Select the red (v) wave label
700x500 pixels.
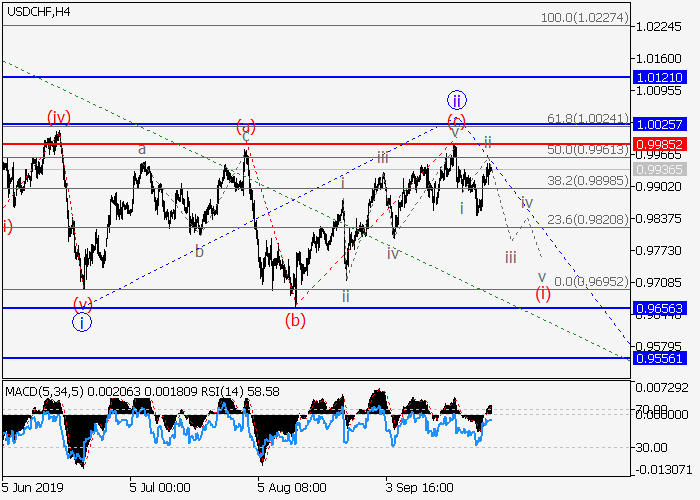point(82,303)
